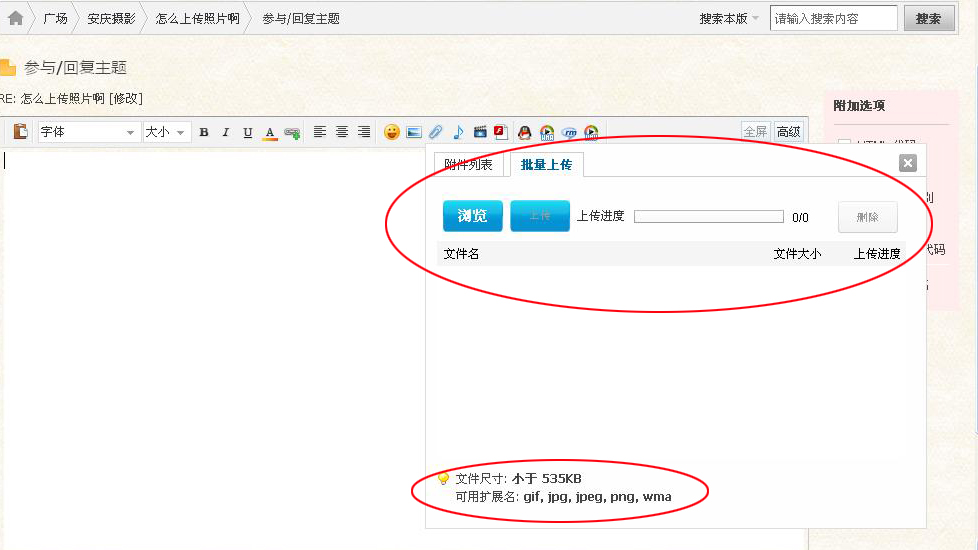Image resolution: width=978 pixels, height=550 pixels.
Task: Expand the 搜索本版 search scope dropdown
Action: coord(730,18)
